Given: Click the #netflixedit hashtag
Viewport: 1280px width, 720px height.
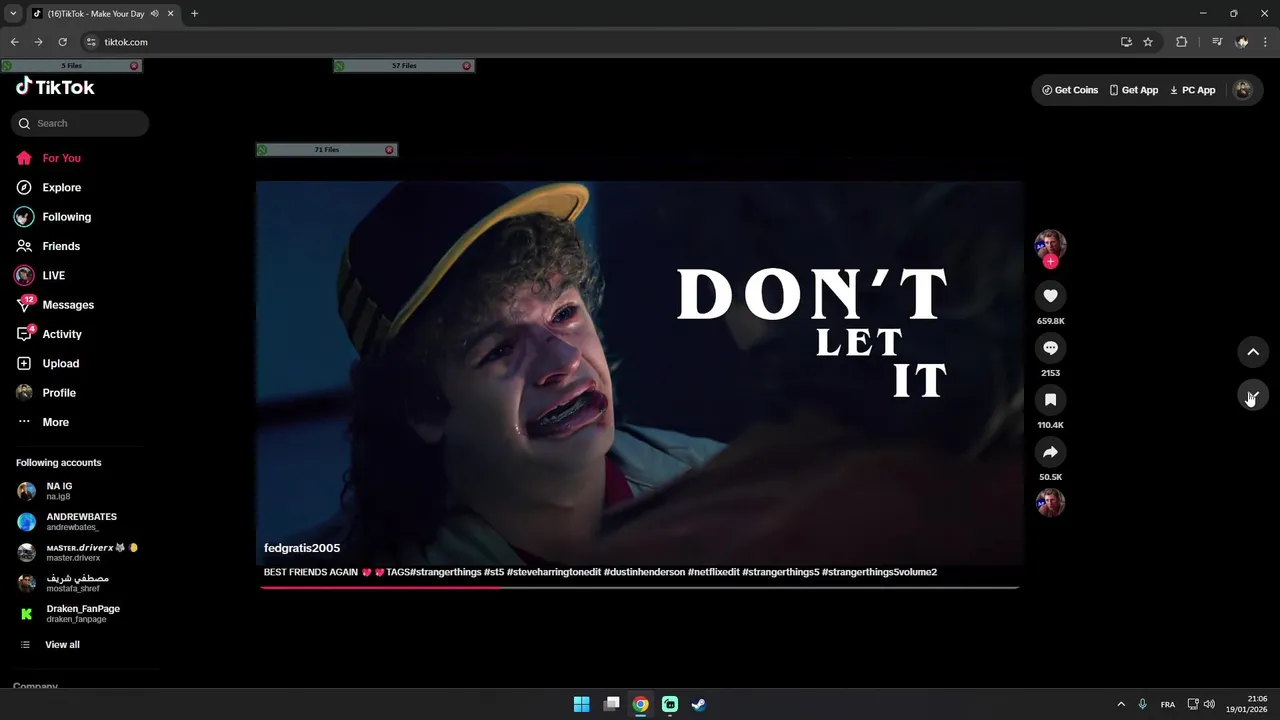Looking at the screenshot, I should pos(714,572).
